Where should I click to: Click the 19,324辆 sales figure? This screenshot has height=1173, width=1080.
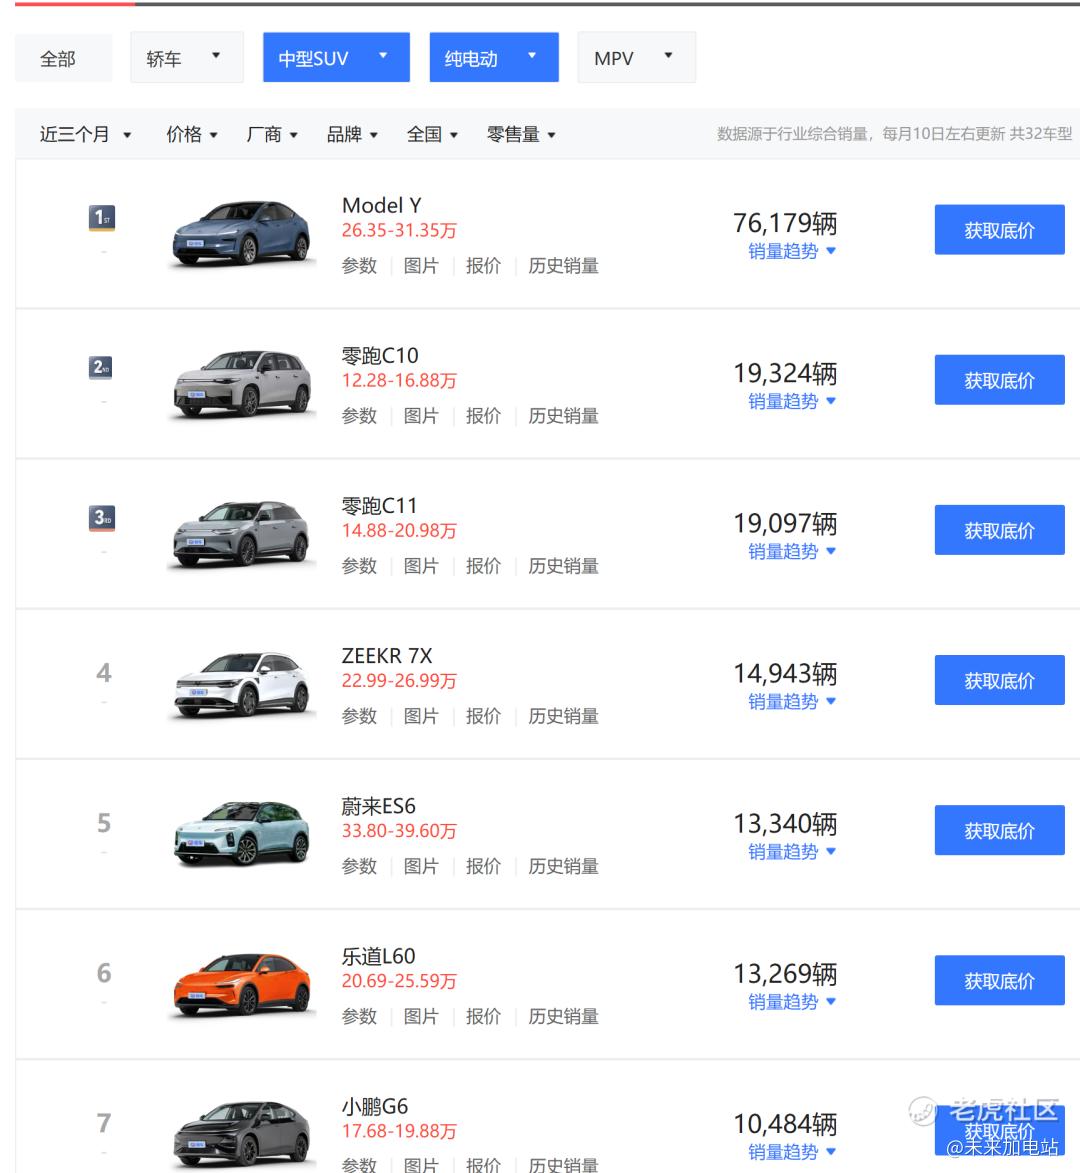pos(785,373)
